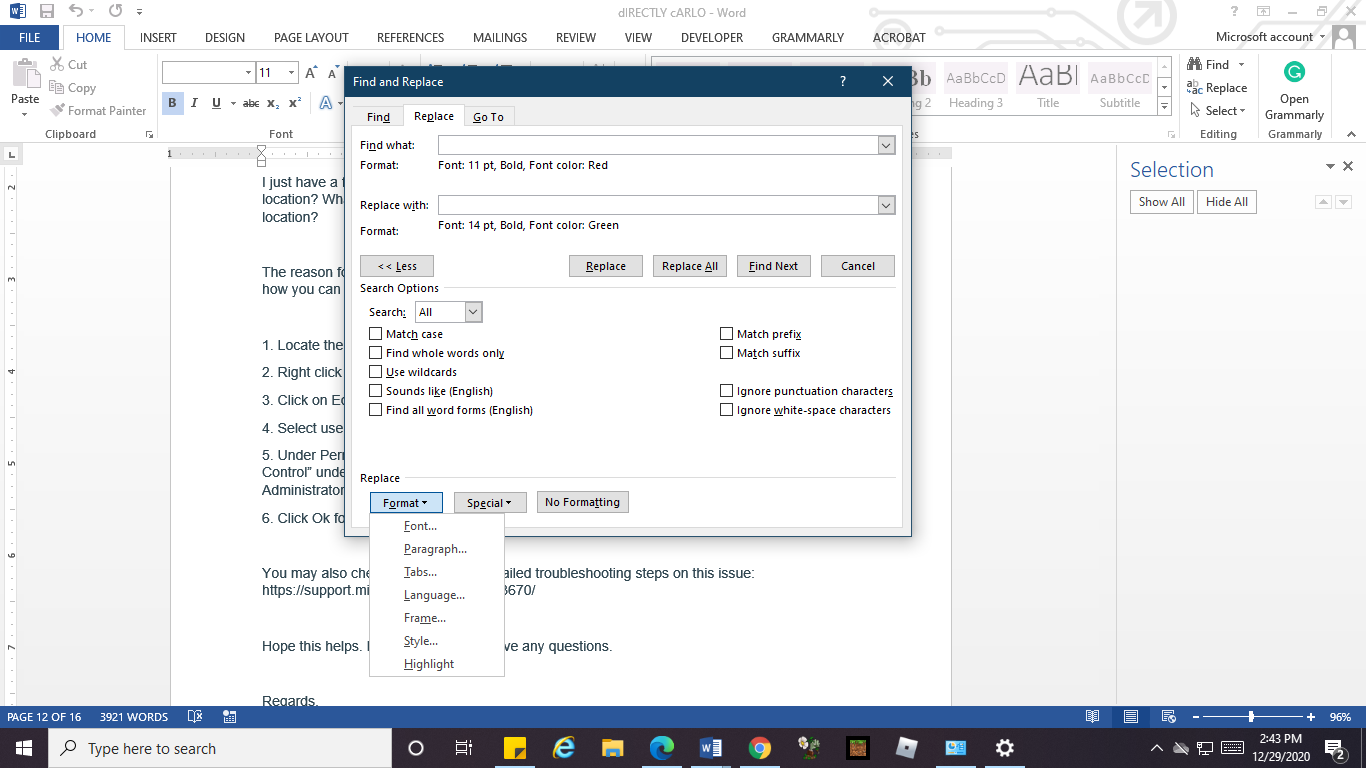Check Sounds like (English)
The width and height of the screenshot is (1366, 768).
pos(376,391)
